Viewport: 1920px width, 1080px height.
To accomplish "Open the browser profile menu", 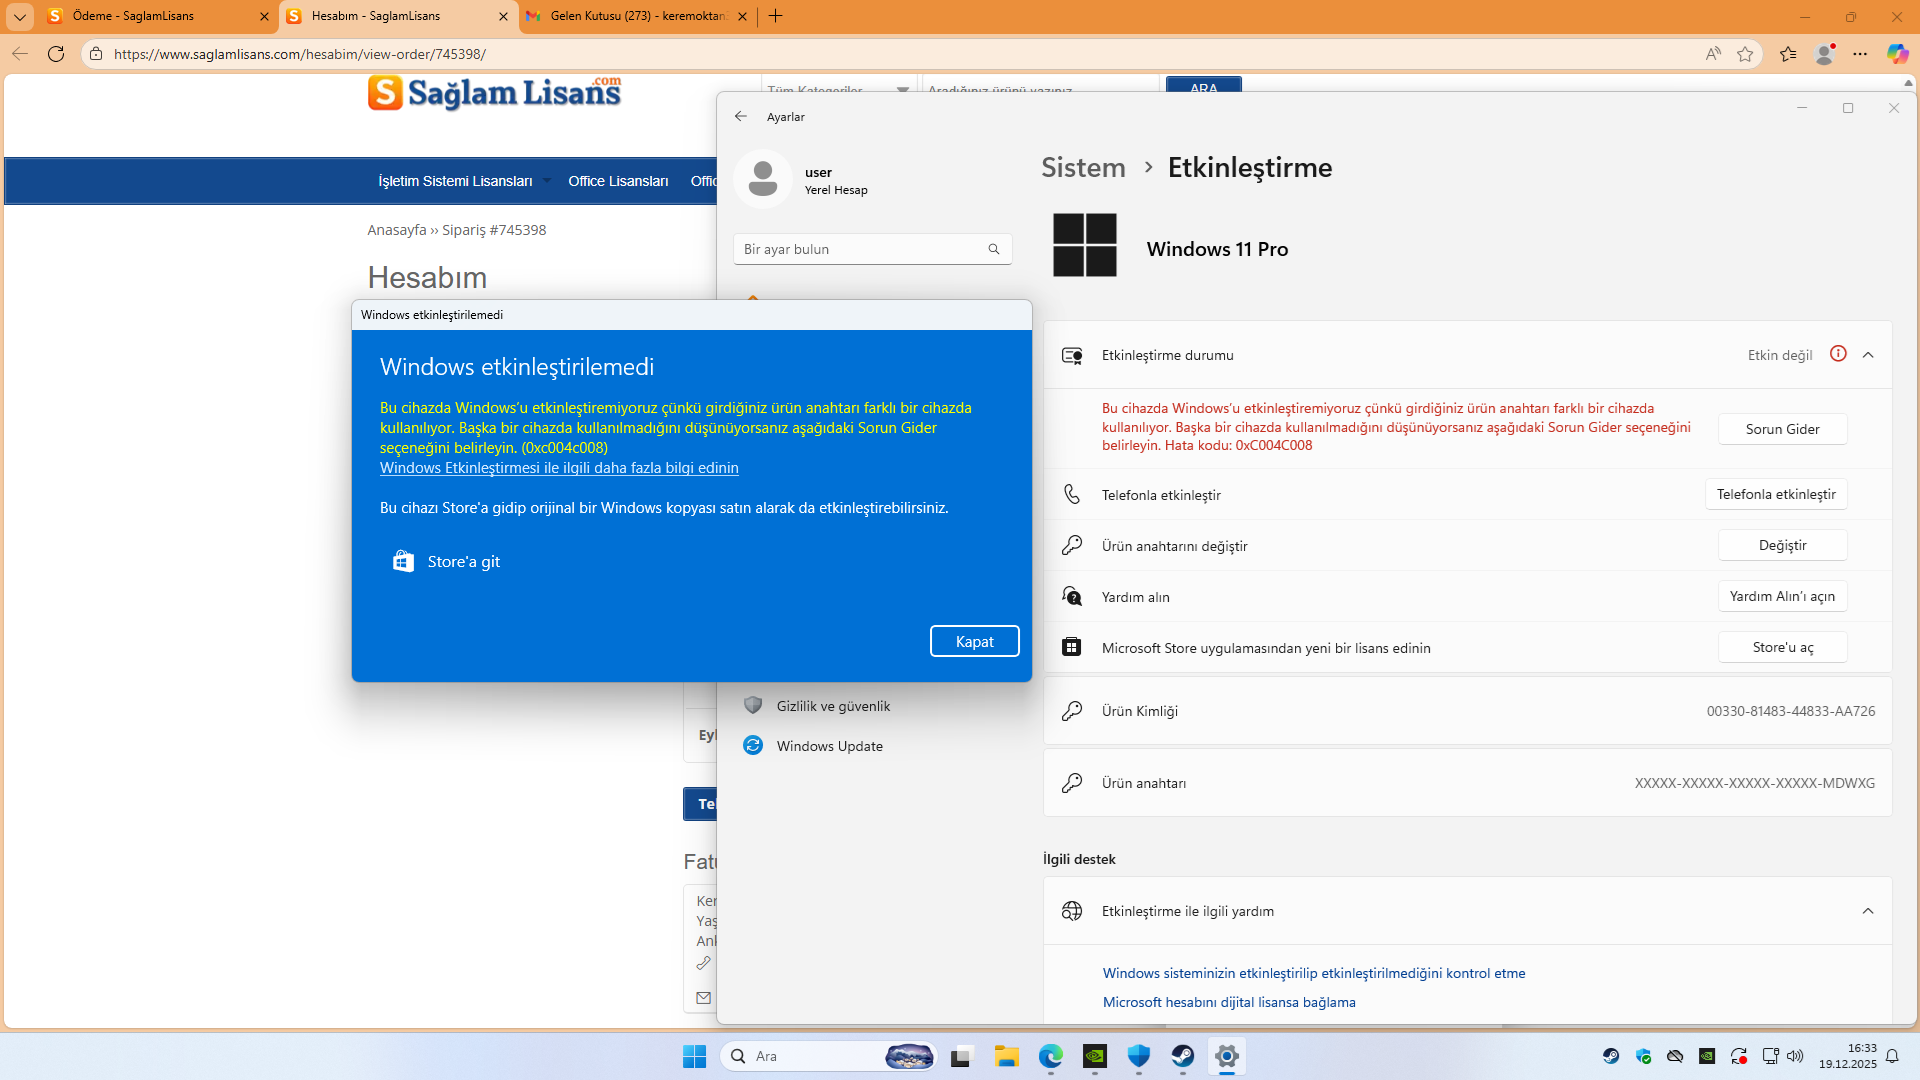I will tap(1825, 54).
